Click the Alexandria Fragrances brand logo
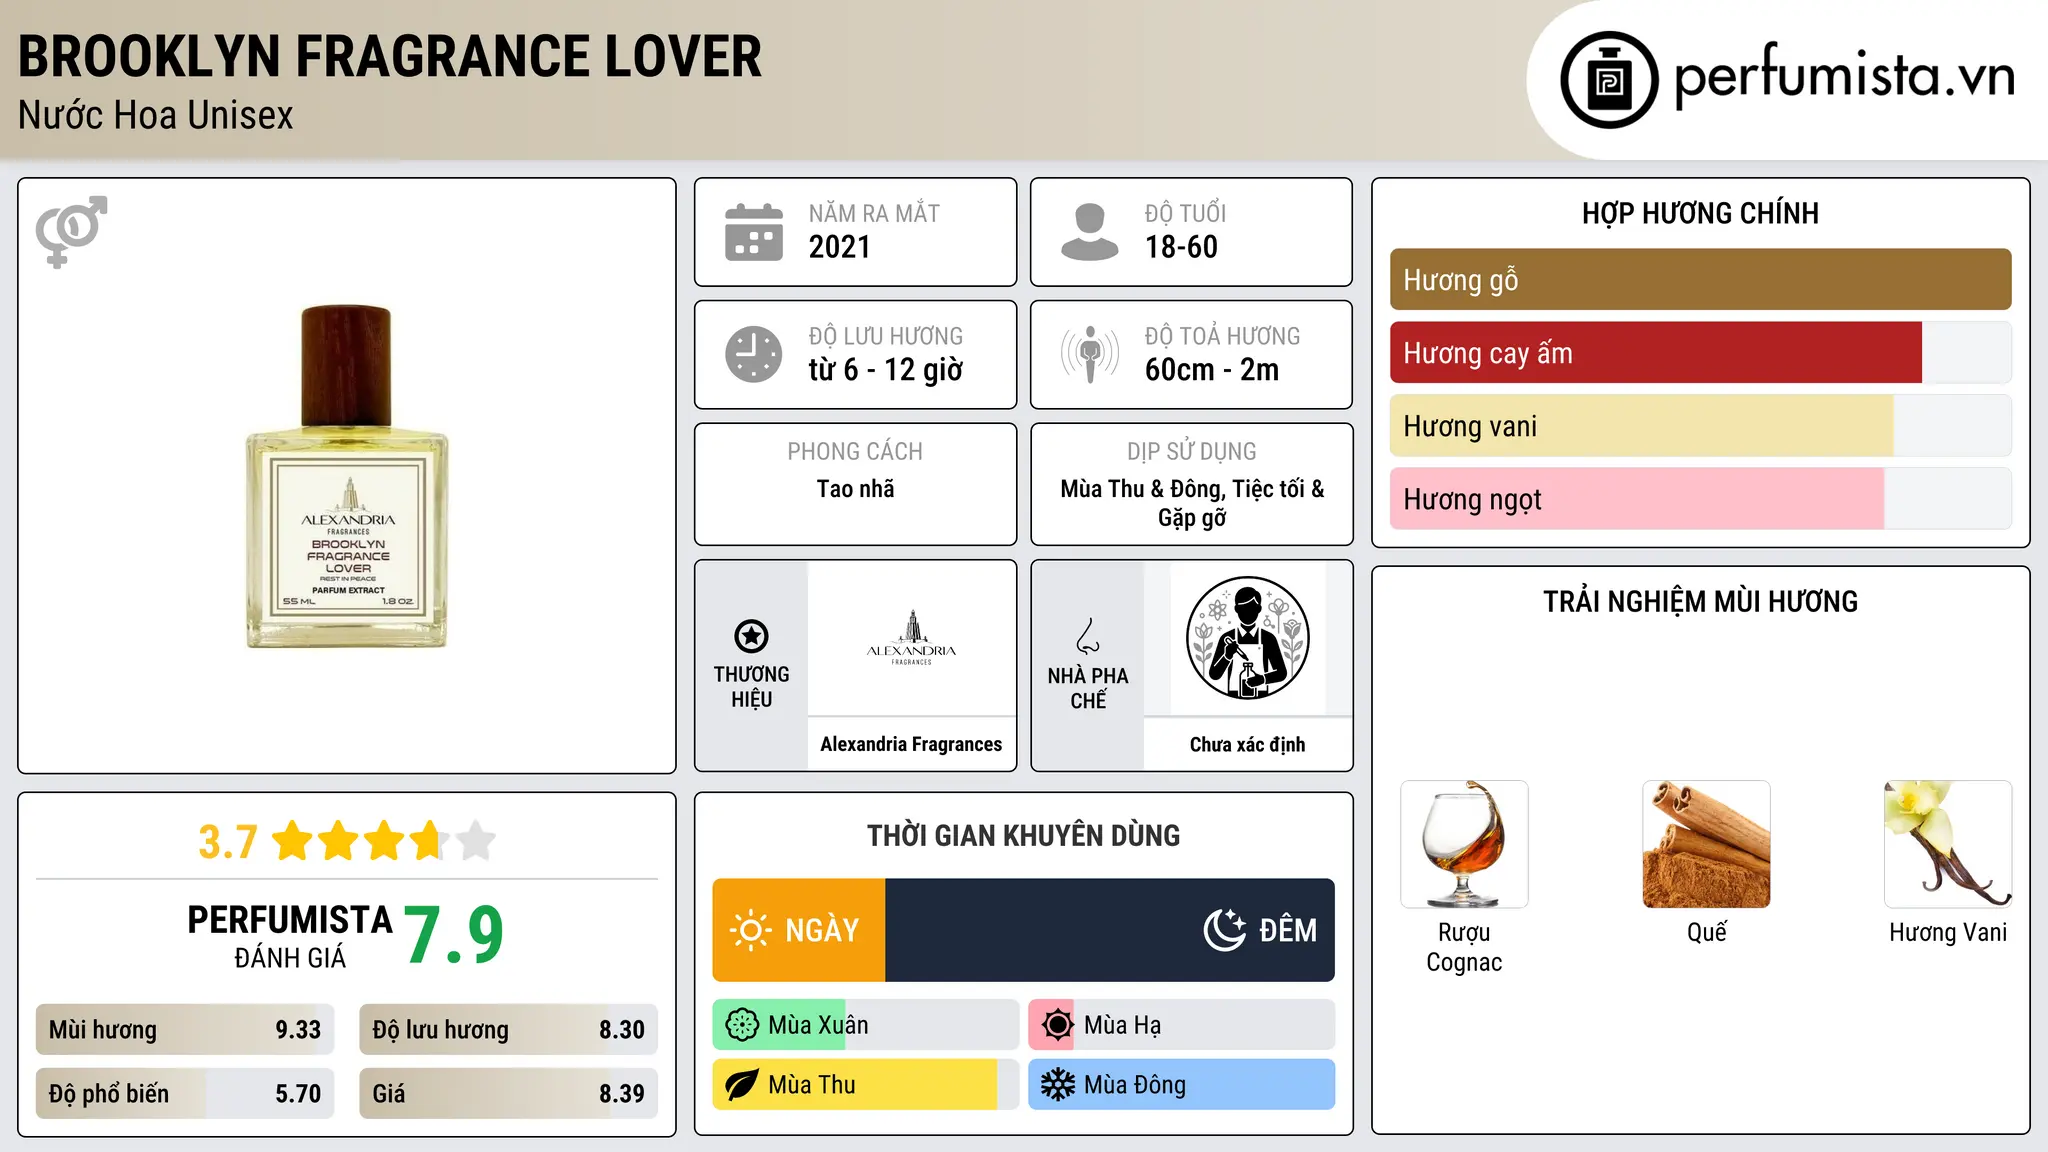The width and height of the screenshot is (2048, 1152). pos(911,638)
